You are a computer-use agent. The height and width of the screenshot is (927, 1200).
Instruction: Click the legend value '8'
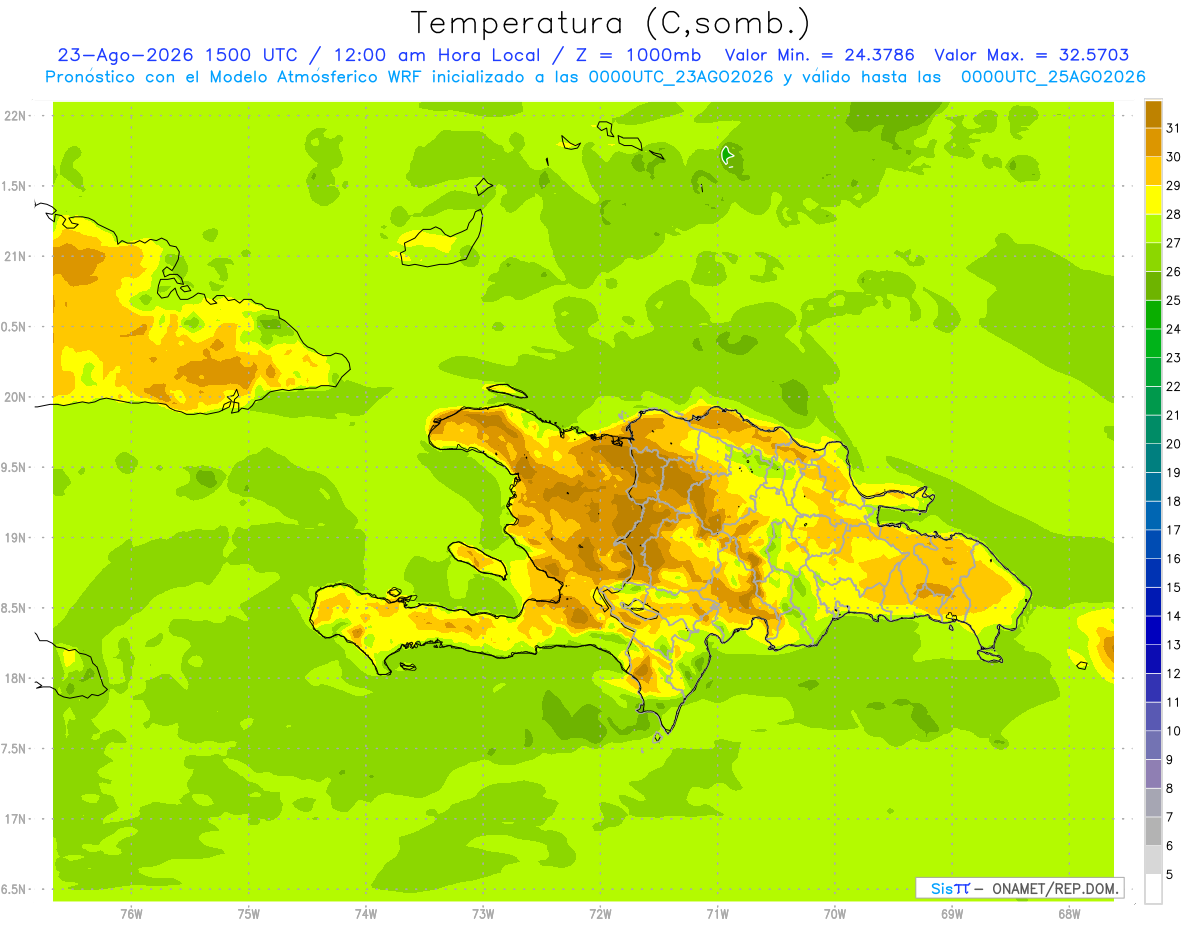click(x=1170, y=788)
